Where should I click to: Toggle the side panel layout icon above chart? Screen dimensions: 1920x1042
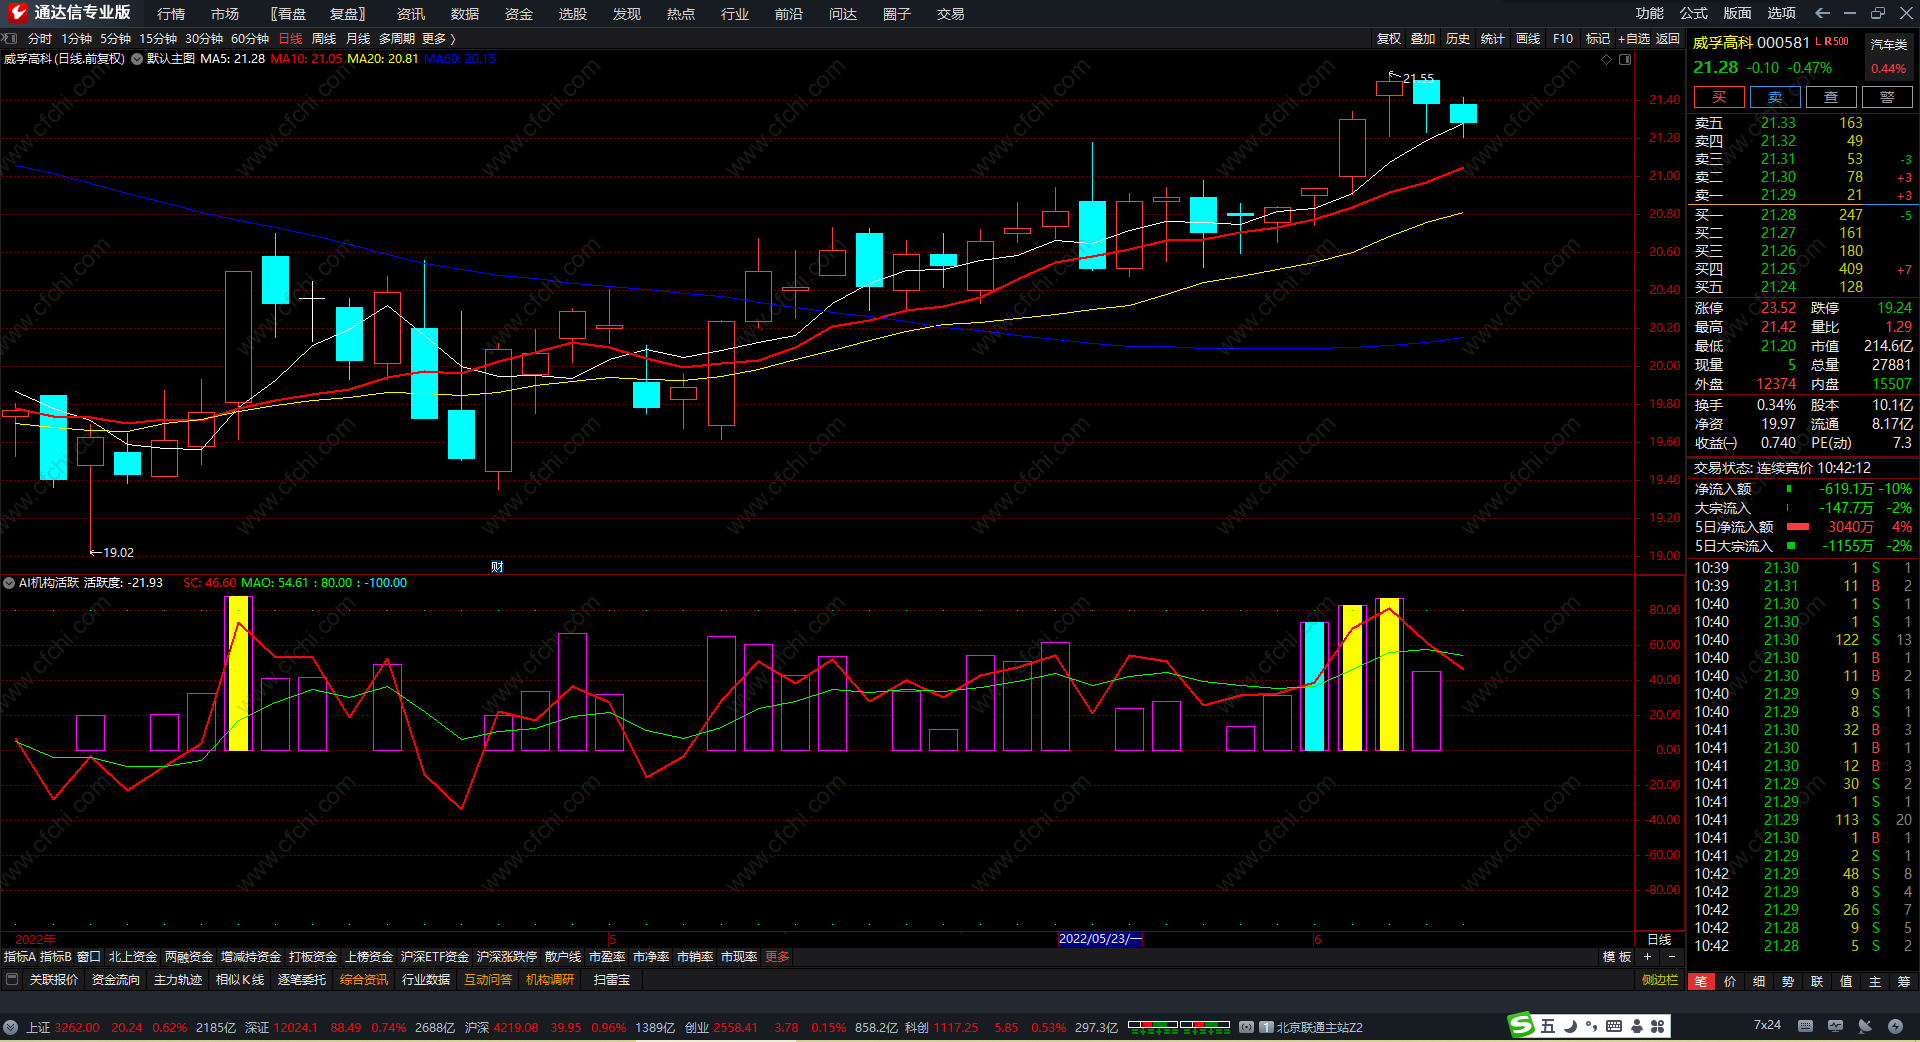click(1625, 59)
